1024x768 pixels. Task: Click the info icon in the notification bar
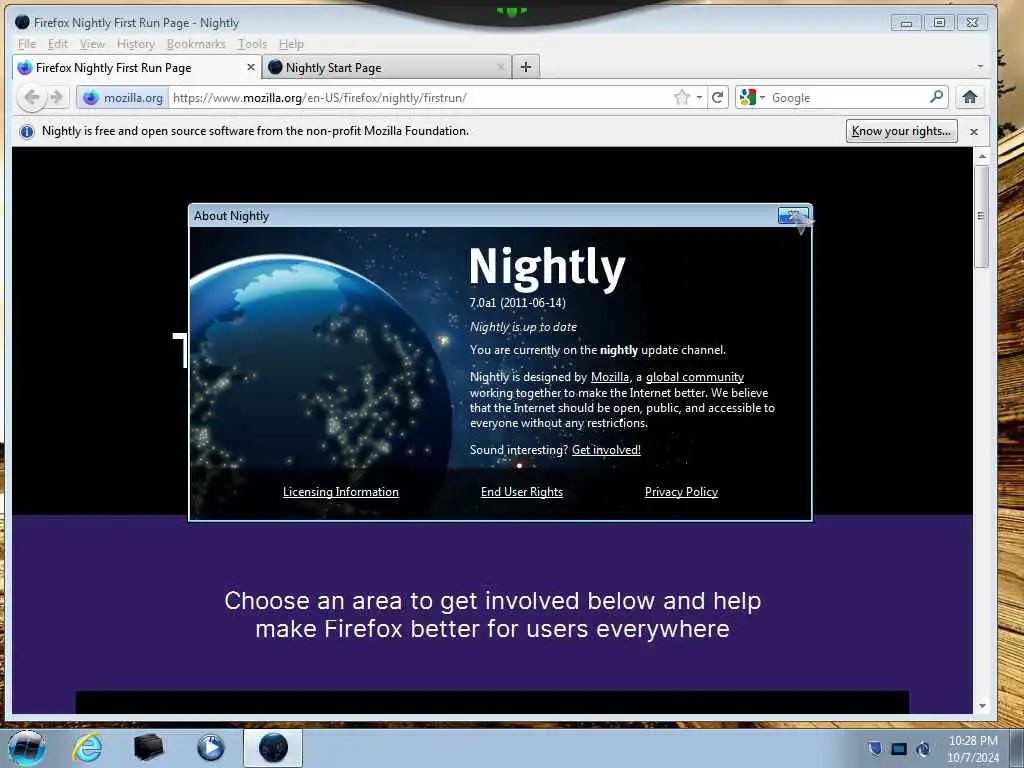(27, 132)
